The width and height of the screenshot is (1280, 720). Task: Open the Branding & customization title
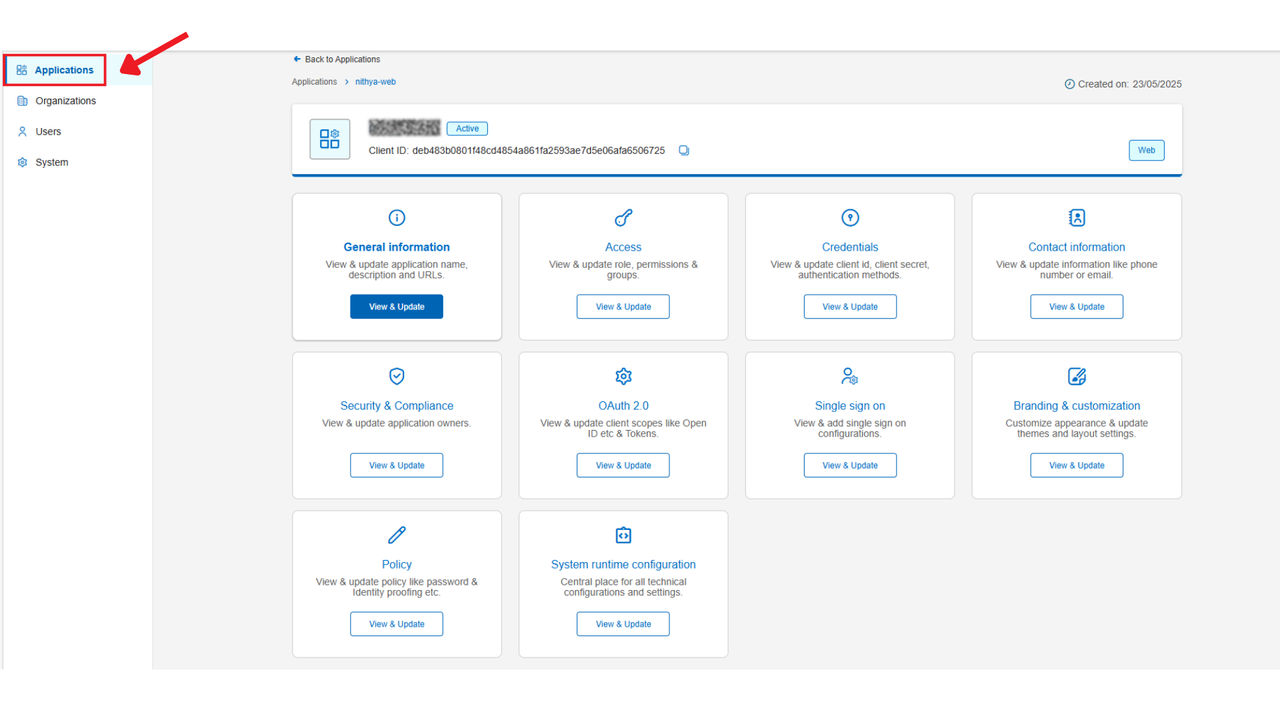[1077, 406]
